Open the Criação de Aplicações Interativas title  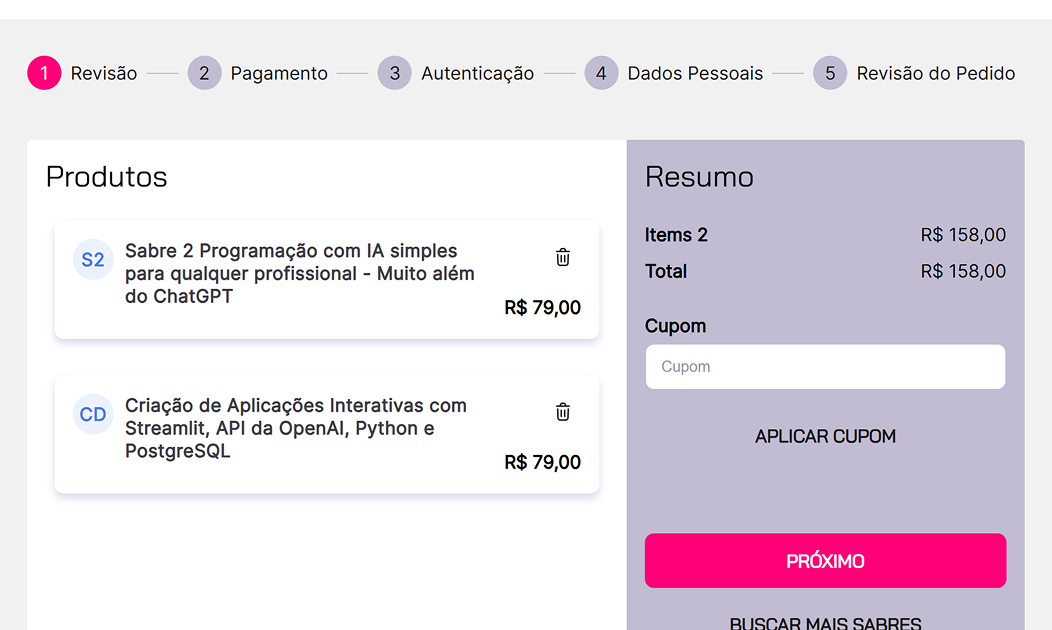tap(296, 428)
